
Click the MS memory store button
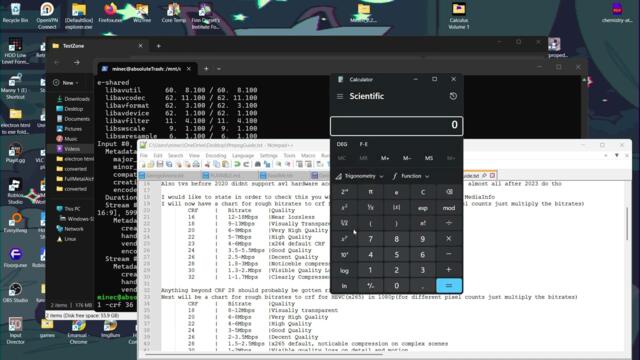429,158
